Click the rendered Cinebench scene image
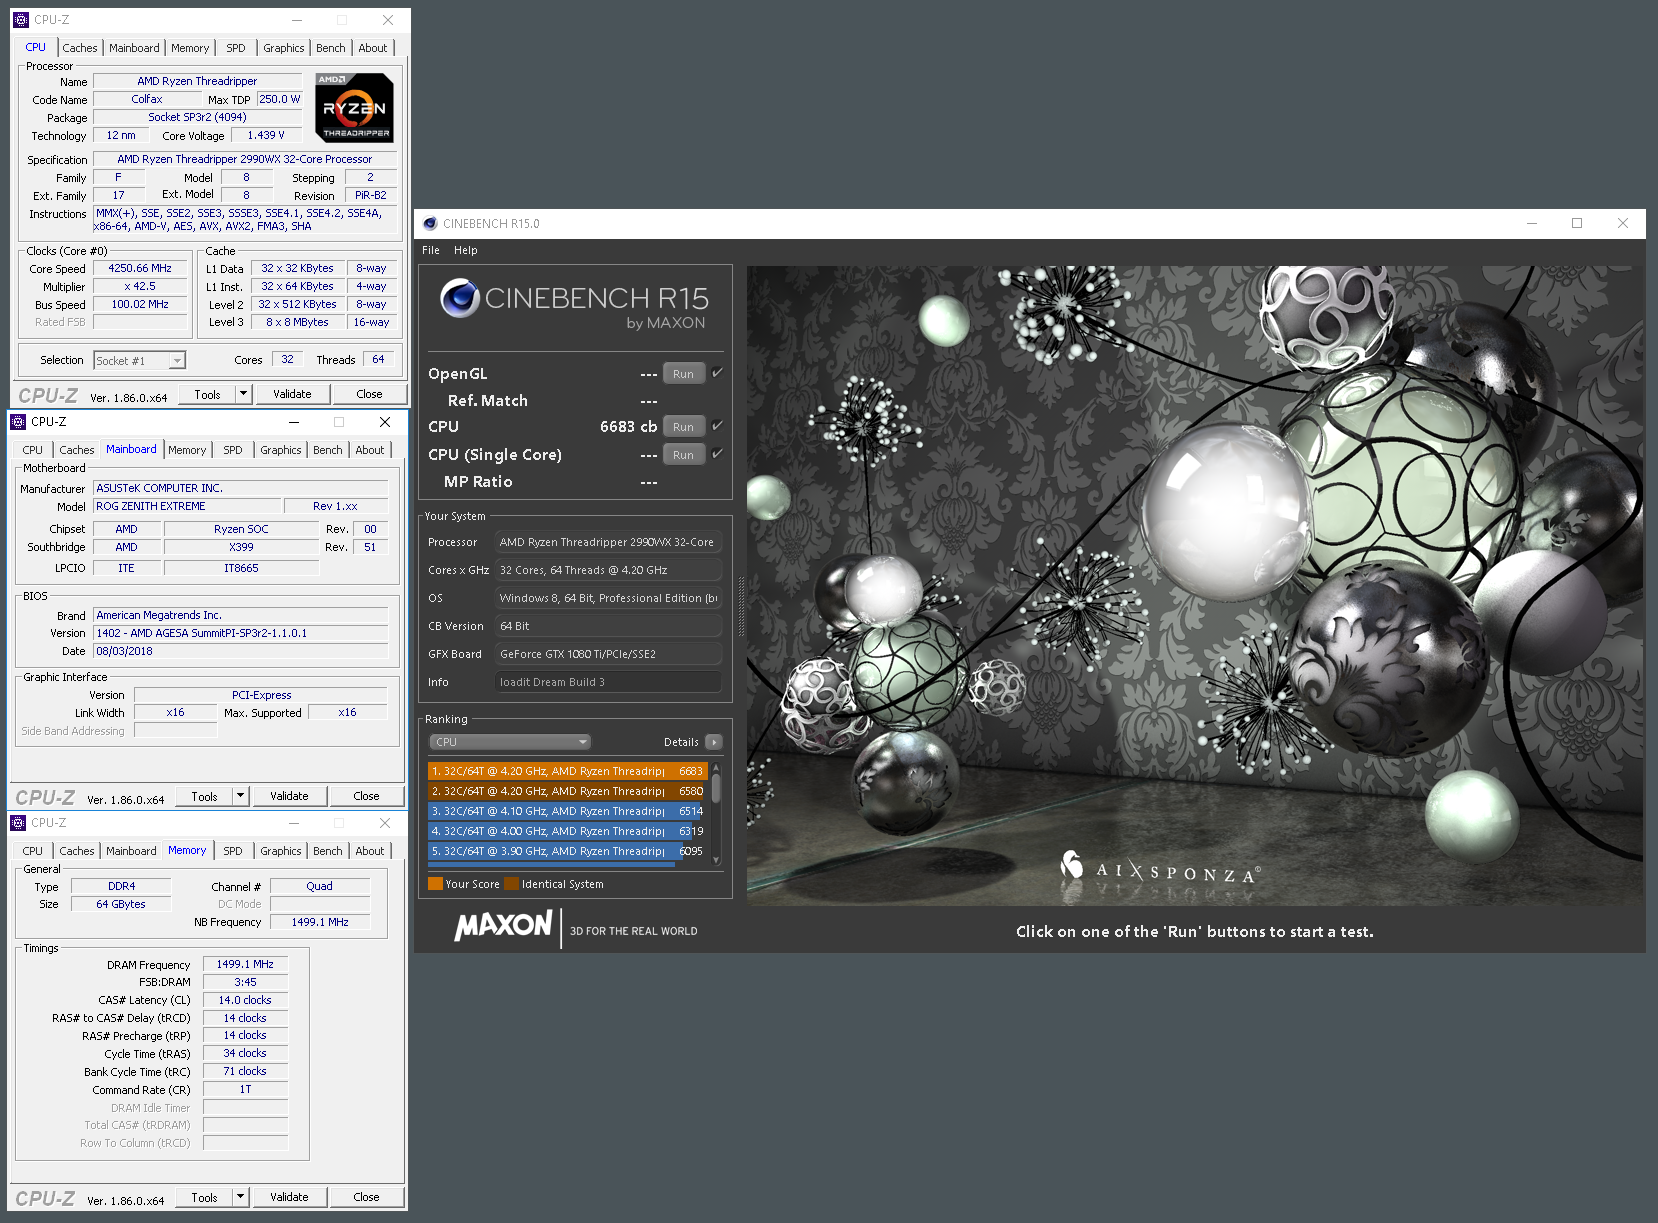This screenshot has width=1658, height=1223. pyautogui.click(x=1195, y=586)
